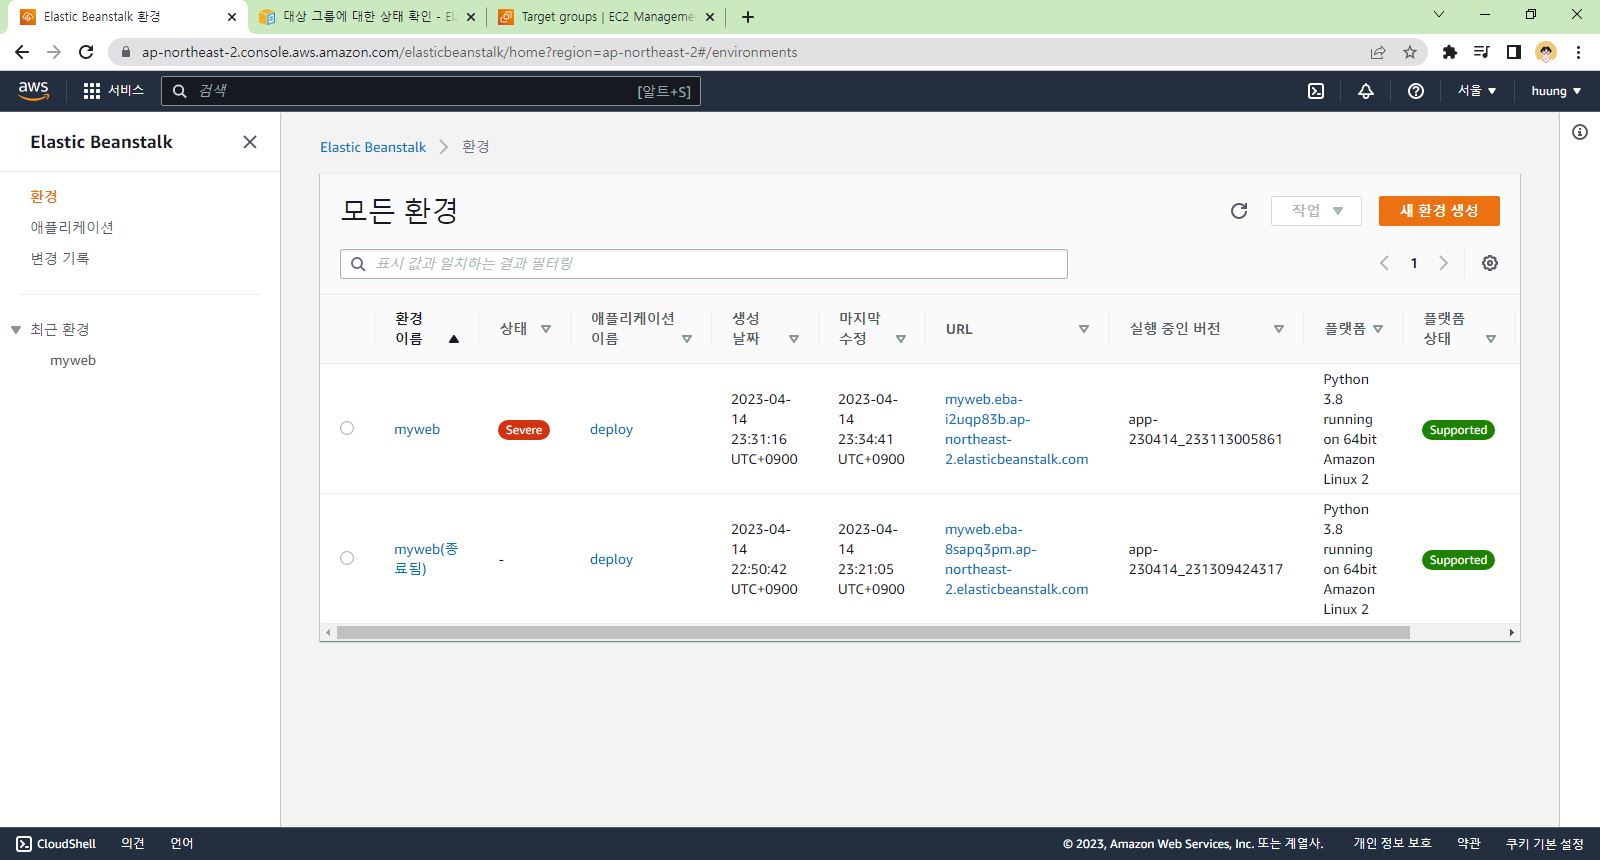Open the myweb environment link in table
Image resolution: width=1600 pixels, height=860 pixels.
tap(417, 429)
